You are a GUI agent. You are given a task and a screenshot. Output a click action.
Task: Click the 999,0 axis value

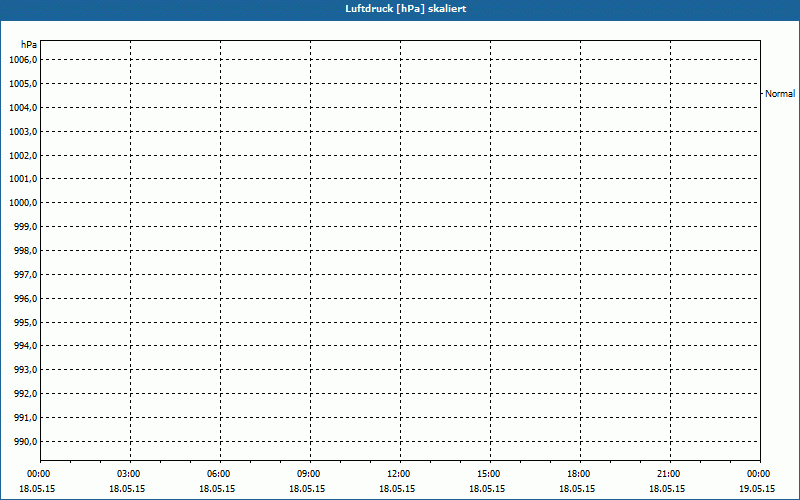click(26, 227)
